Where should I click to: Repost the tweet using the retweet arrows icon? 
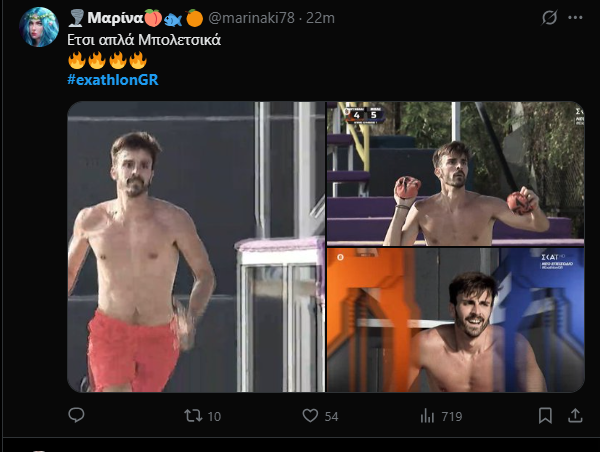coord(193,415)
